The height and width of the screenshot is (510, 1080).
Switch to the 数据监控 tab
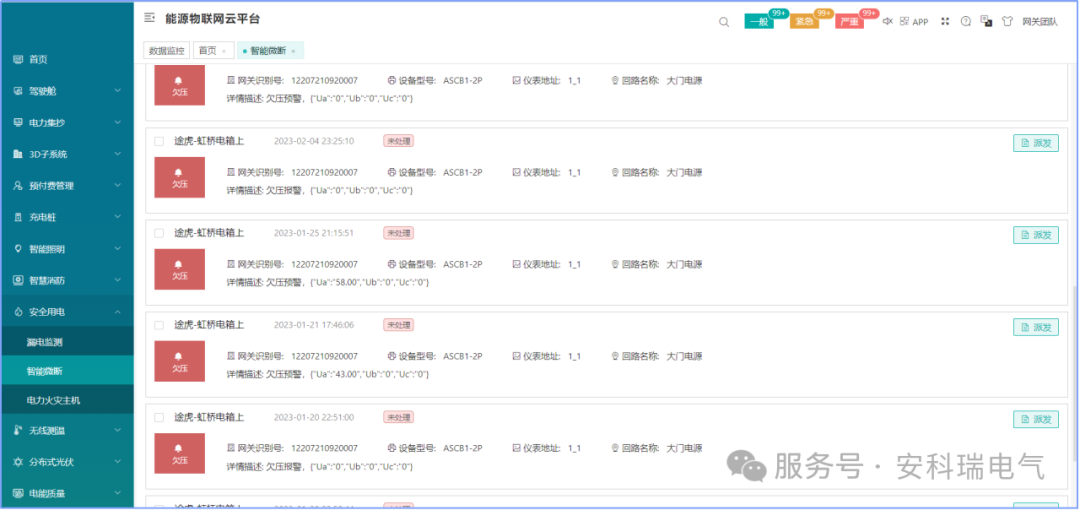[166, 51]
